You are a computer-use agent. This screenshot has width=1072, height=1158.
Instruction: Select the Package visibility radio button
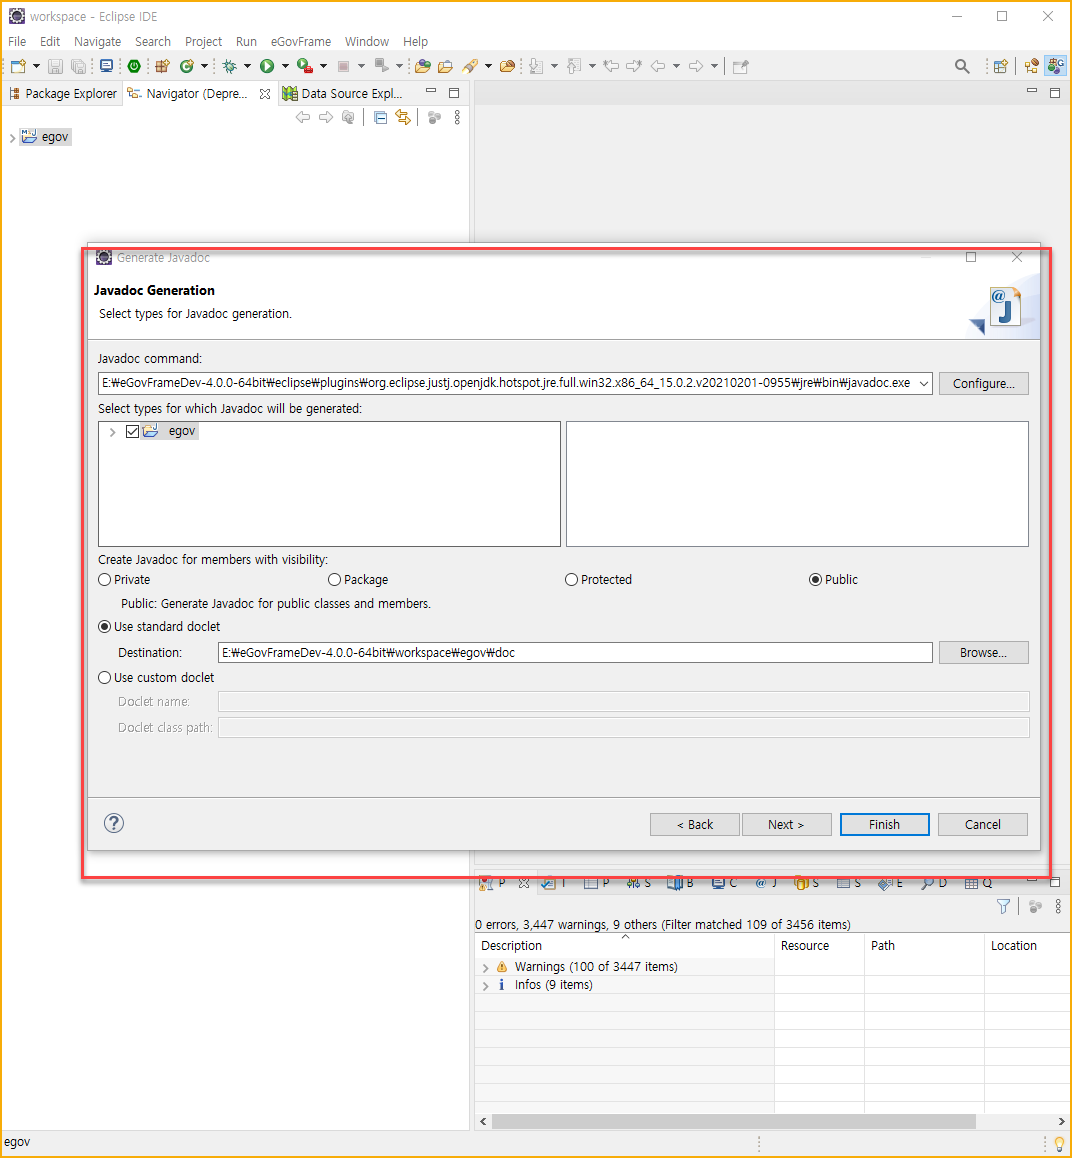334,580
